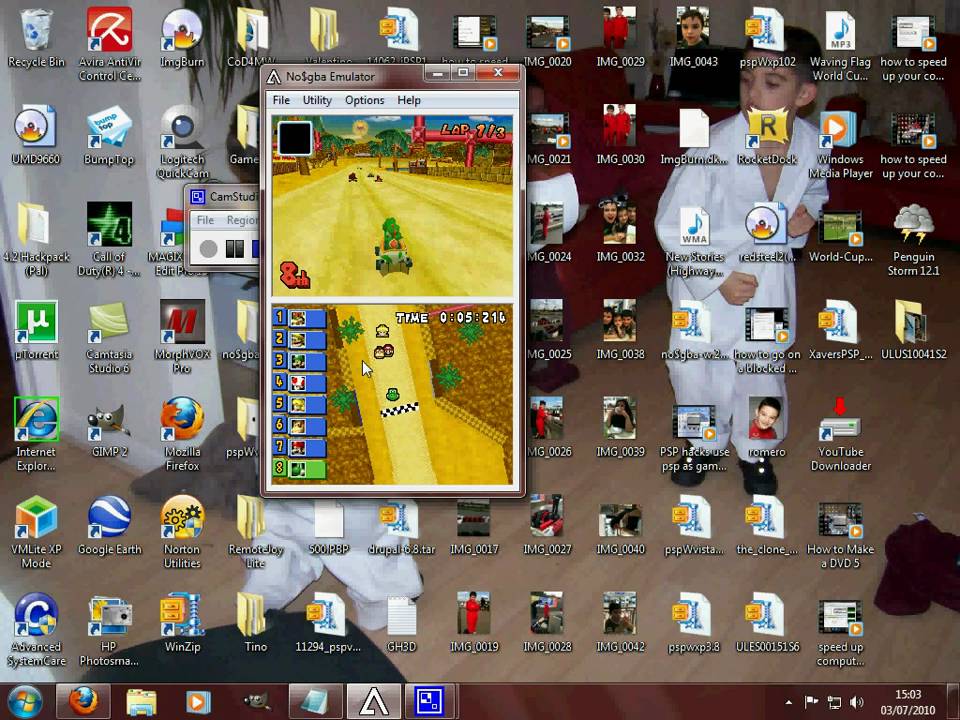Open the Windows Start menu

[24, 702]
